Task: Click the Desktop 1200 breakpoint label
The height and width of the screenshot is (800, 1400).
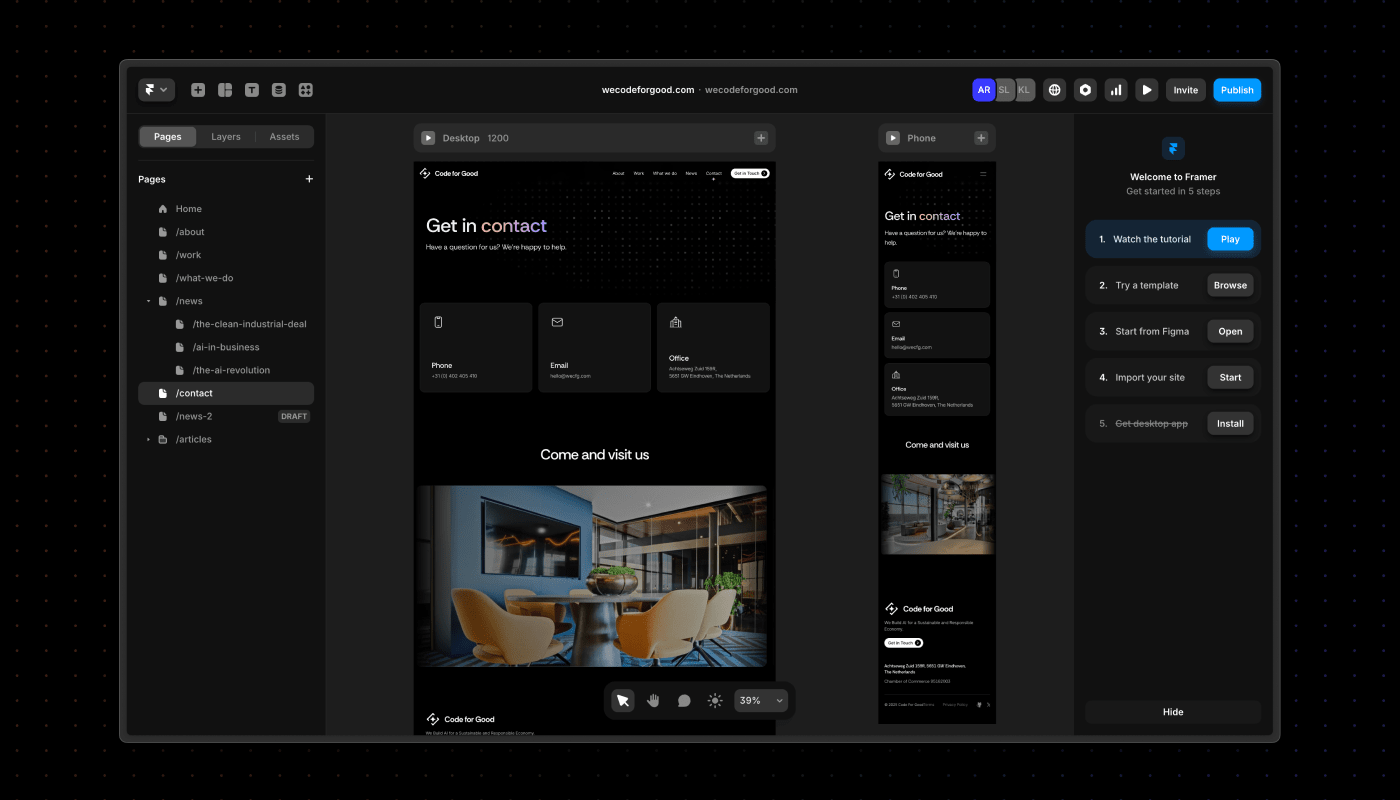Action: (x=476, y=138)
